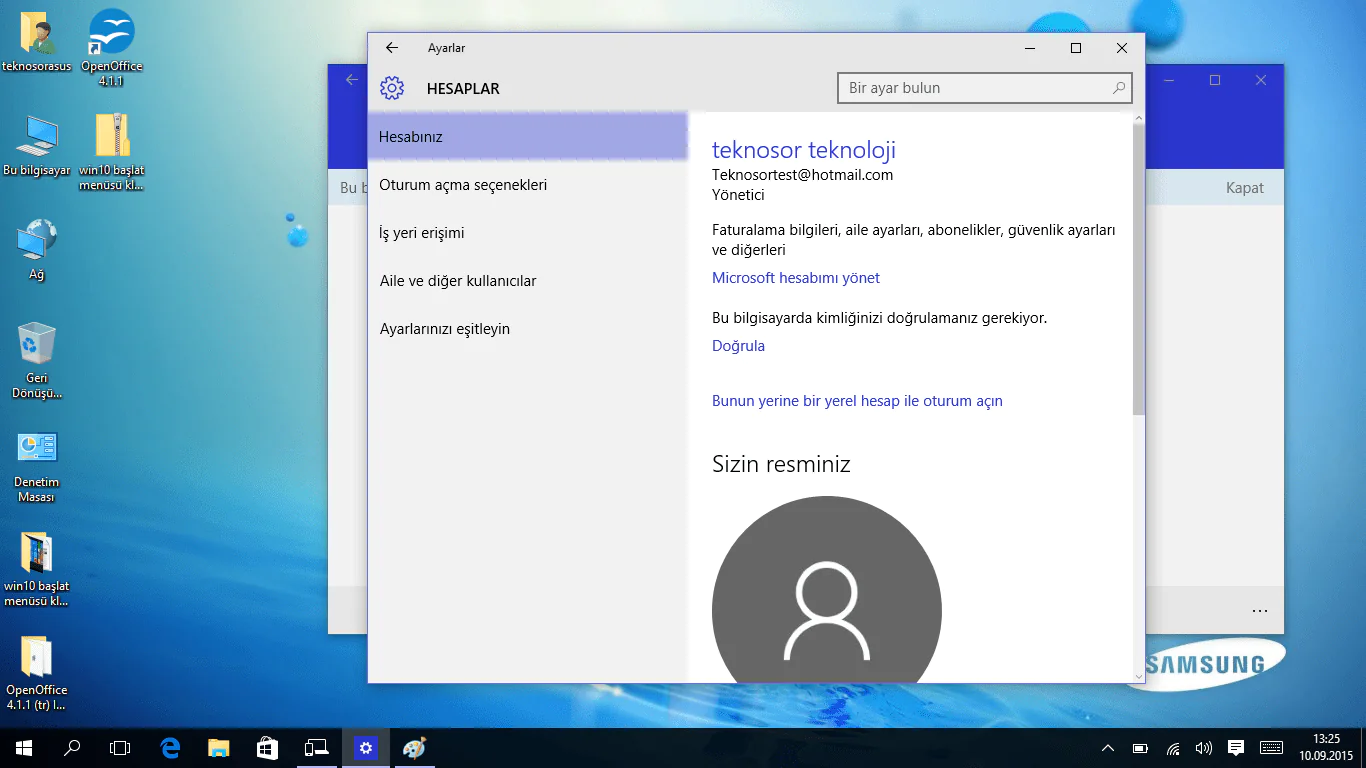The image size is (1366, 768).
Task: Open File Explorer from the taskbar
Action: click(x=217, y=747)
